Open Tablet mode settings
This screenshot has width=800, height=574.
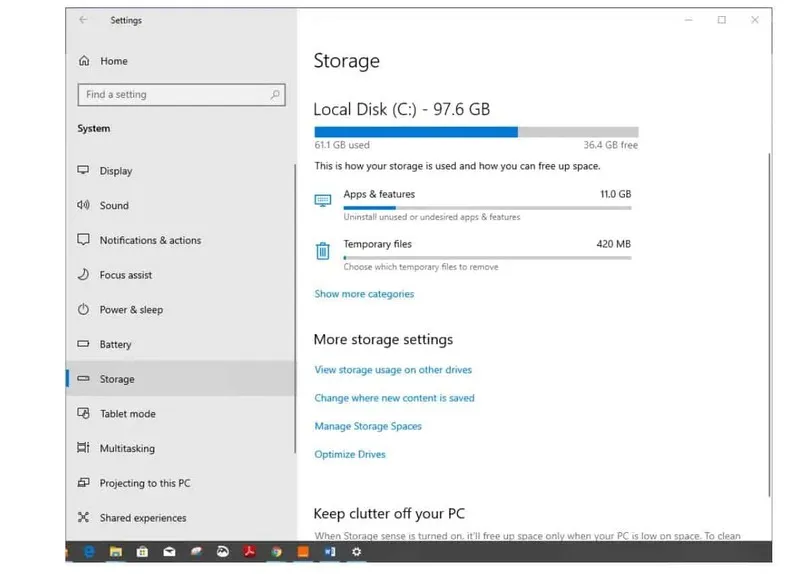pyautogui.click(x=127, y=414)
